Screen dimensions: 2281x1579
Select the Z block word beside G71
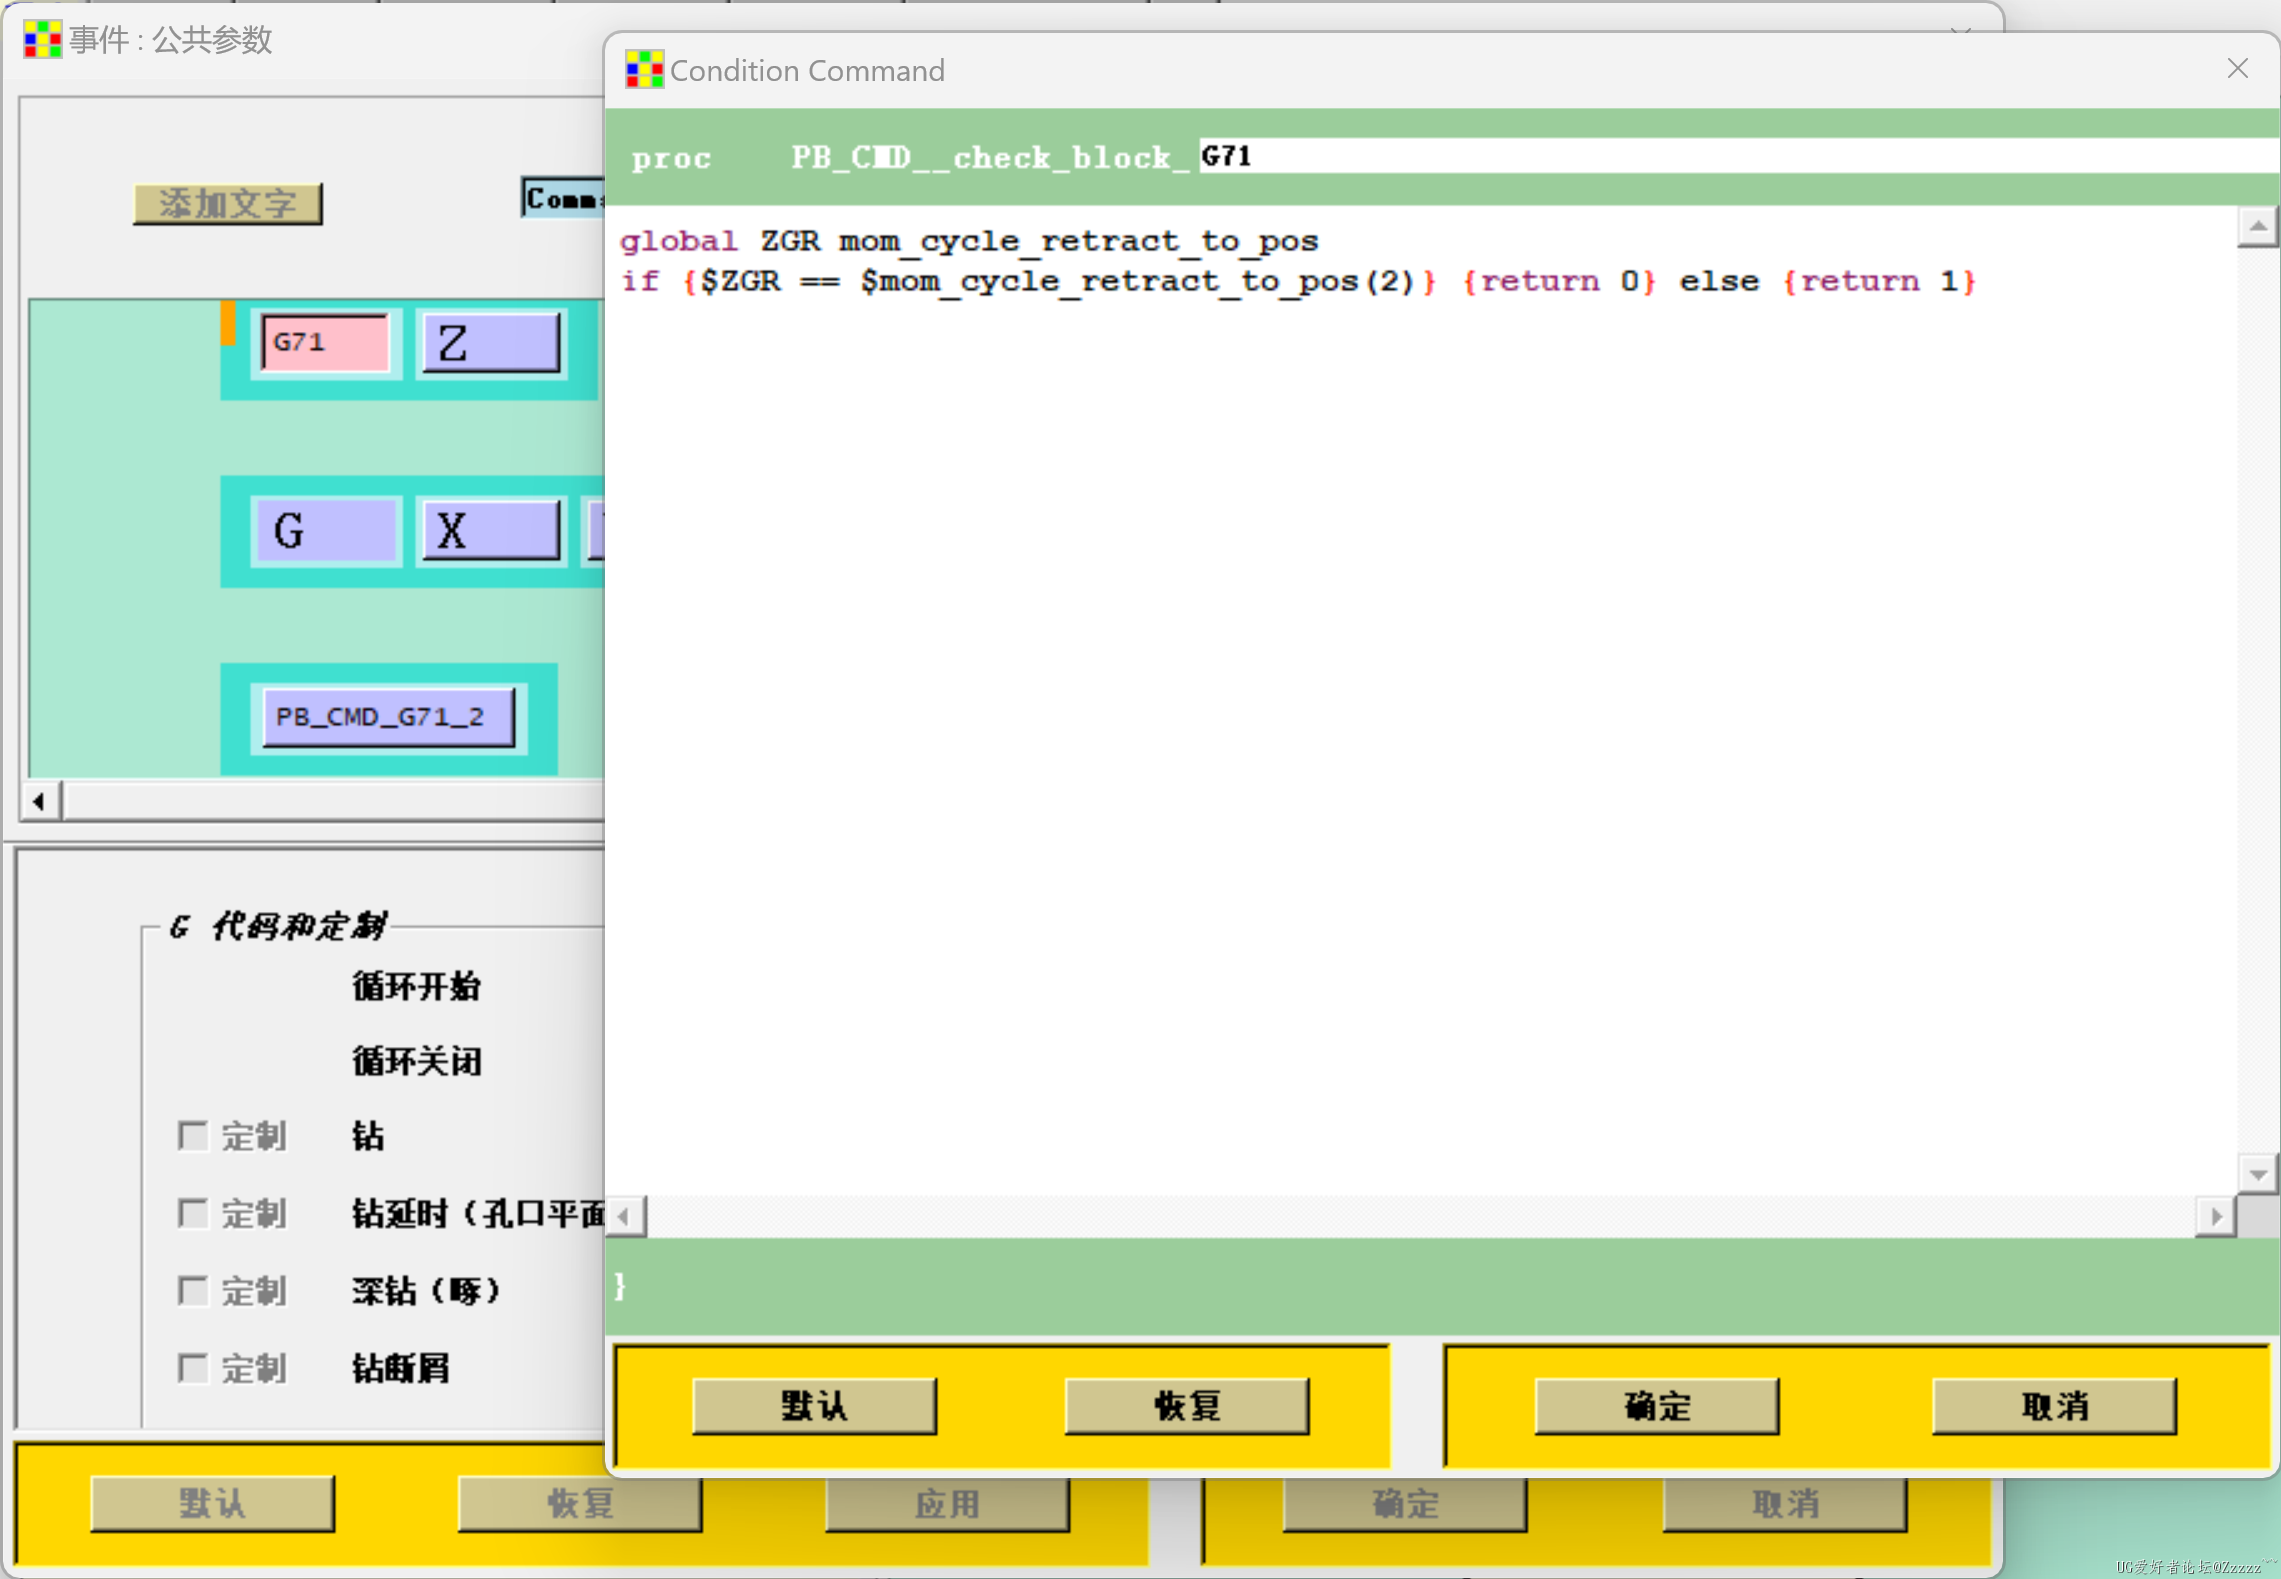click(491, 343)
